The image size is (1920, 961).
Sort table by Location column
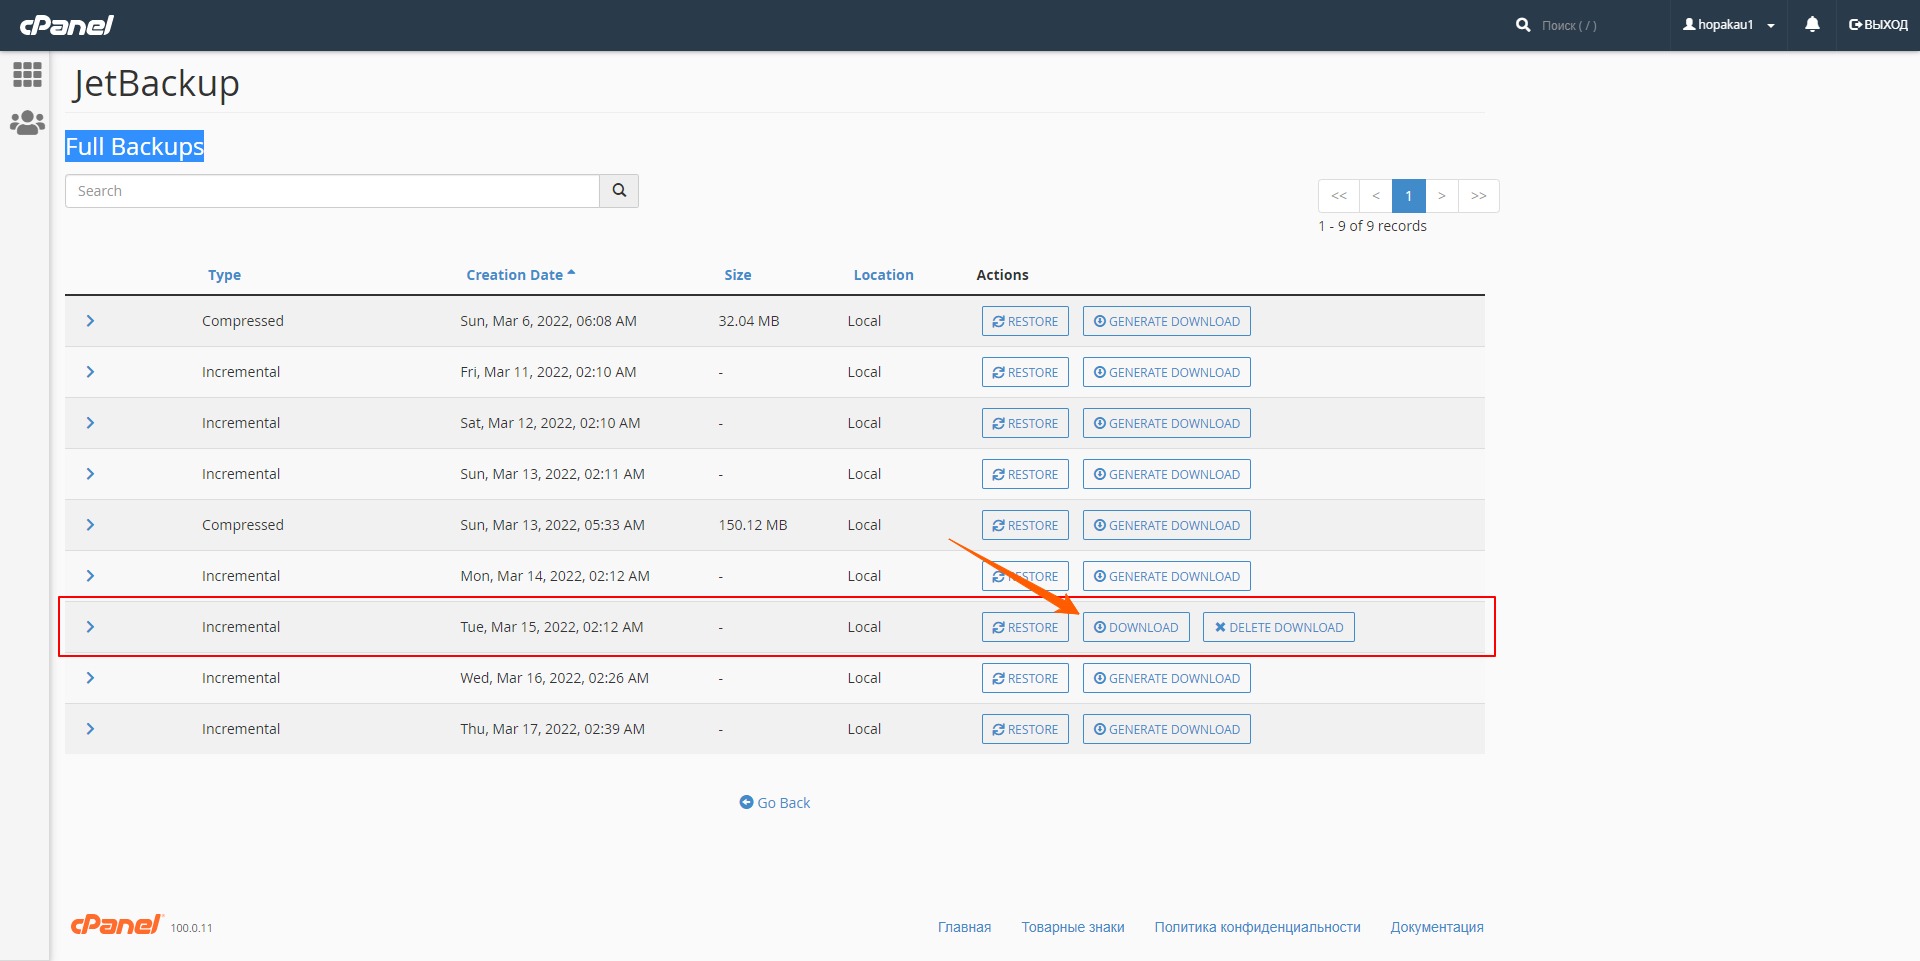click(883, 275)
